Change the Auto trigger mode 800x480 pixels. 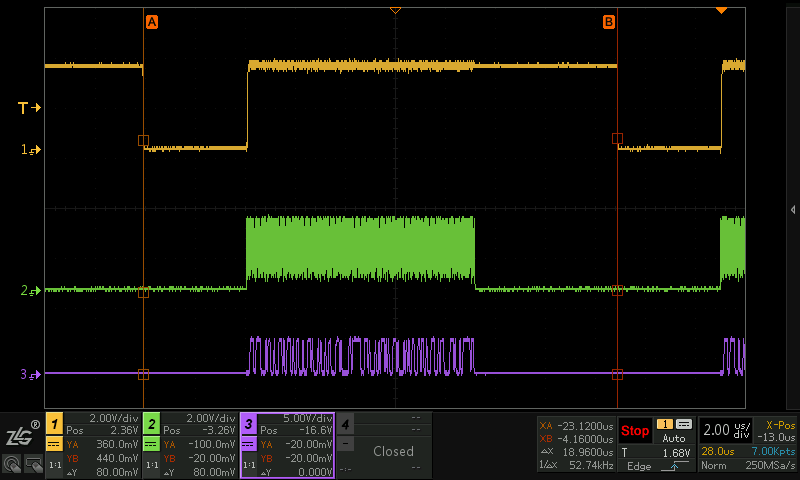tap(673, 438)
